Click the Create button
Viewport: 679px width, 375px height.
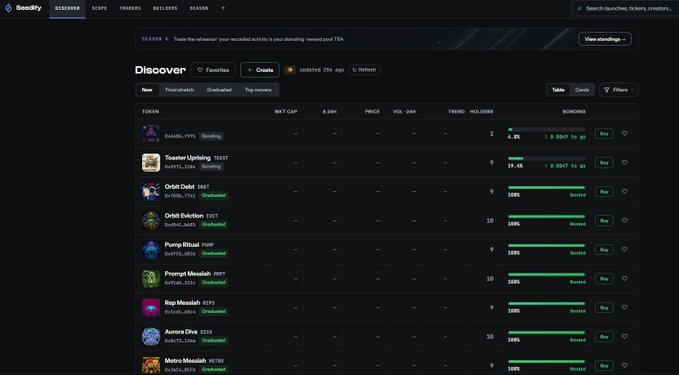(260, 70)
